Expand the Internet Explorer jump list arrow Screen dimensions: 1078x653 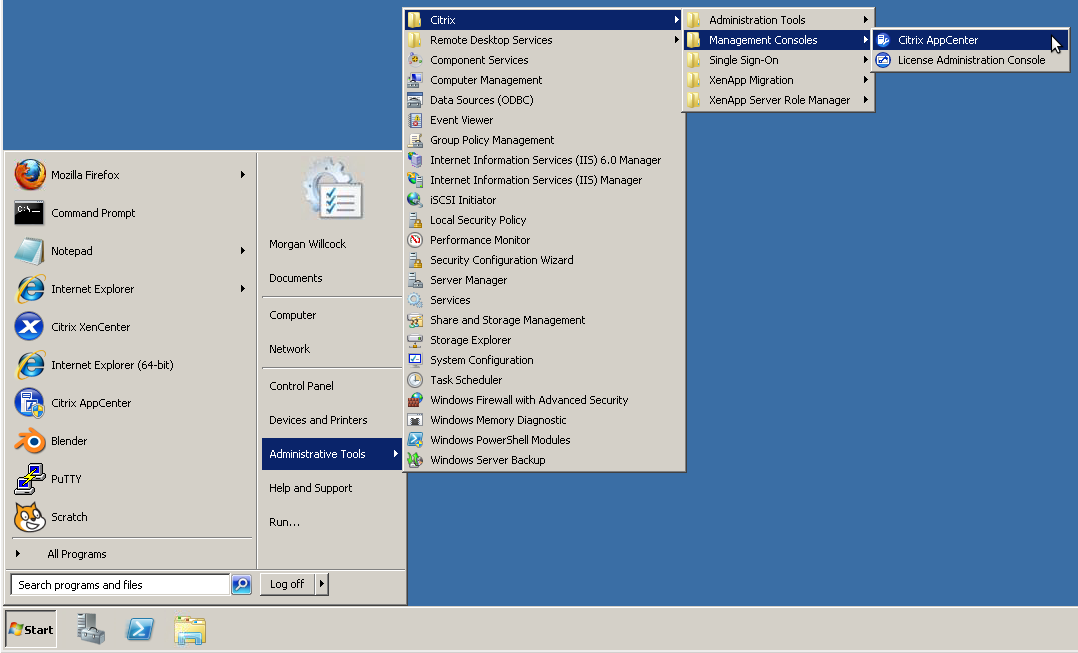click(243, 289)
